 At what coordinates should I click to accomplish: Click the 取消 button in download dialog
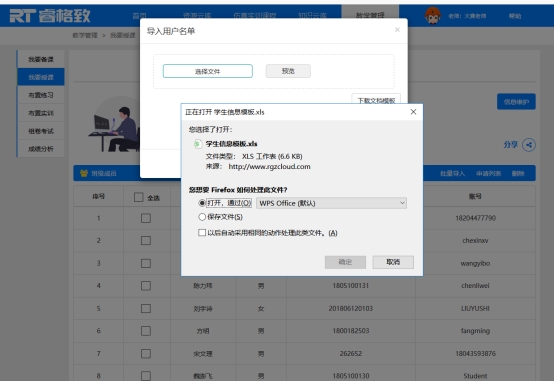pyautogui.click(x=393, y=262)
